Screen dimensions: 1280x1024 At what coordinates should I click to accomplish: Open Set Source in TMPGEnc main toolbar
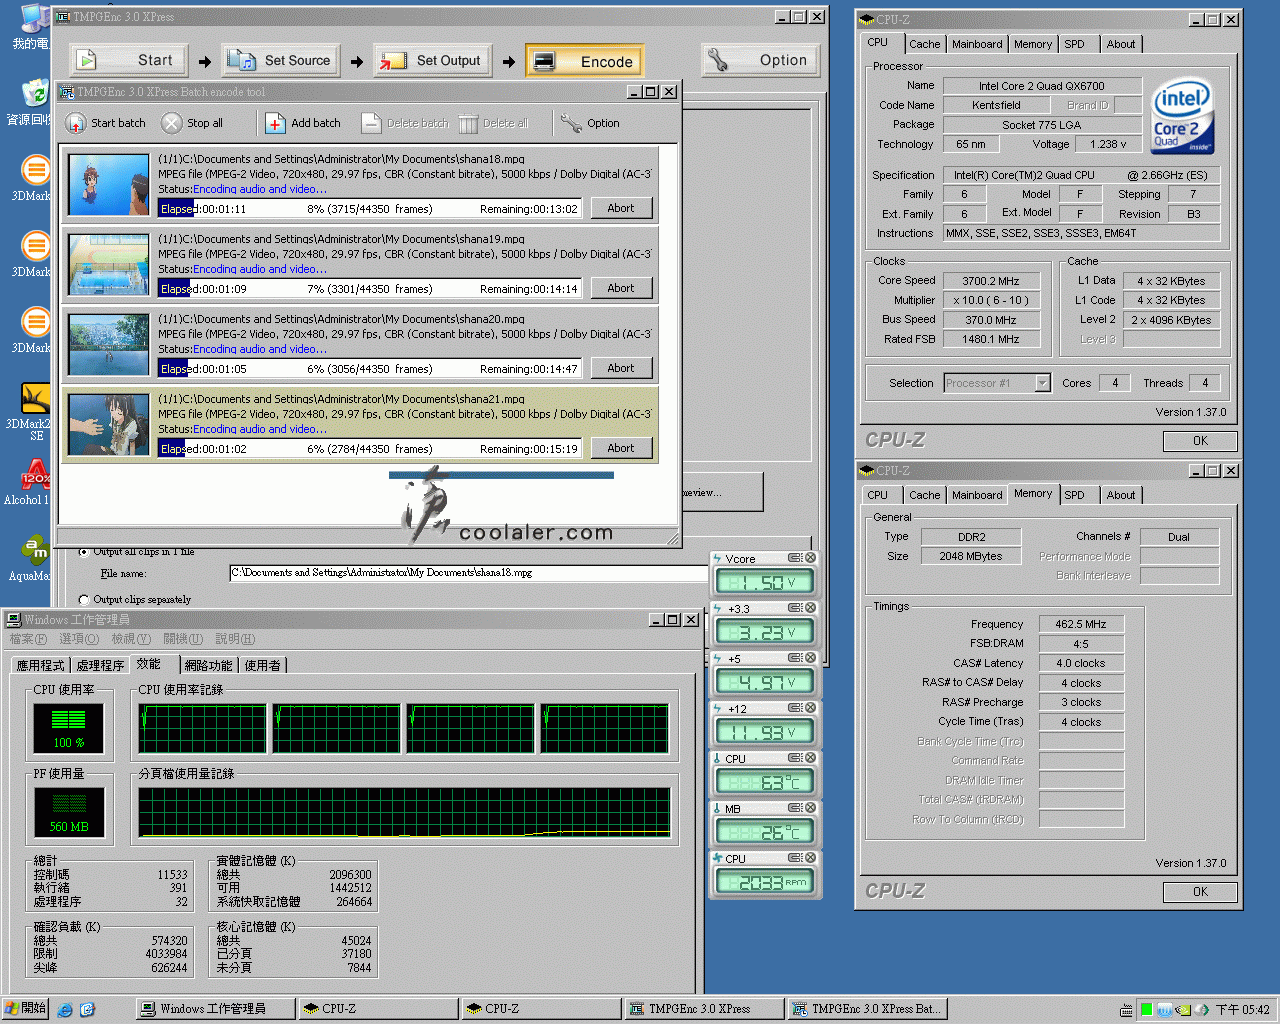coord(280,60)
